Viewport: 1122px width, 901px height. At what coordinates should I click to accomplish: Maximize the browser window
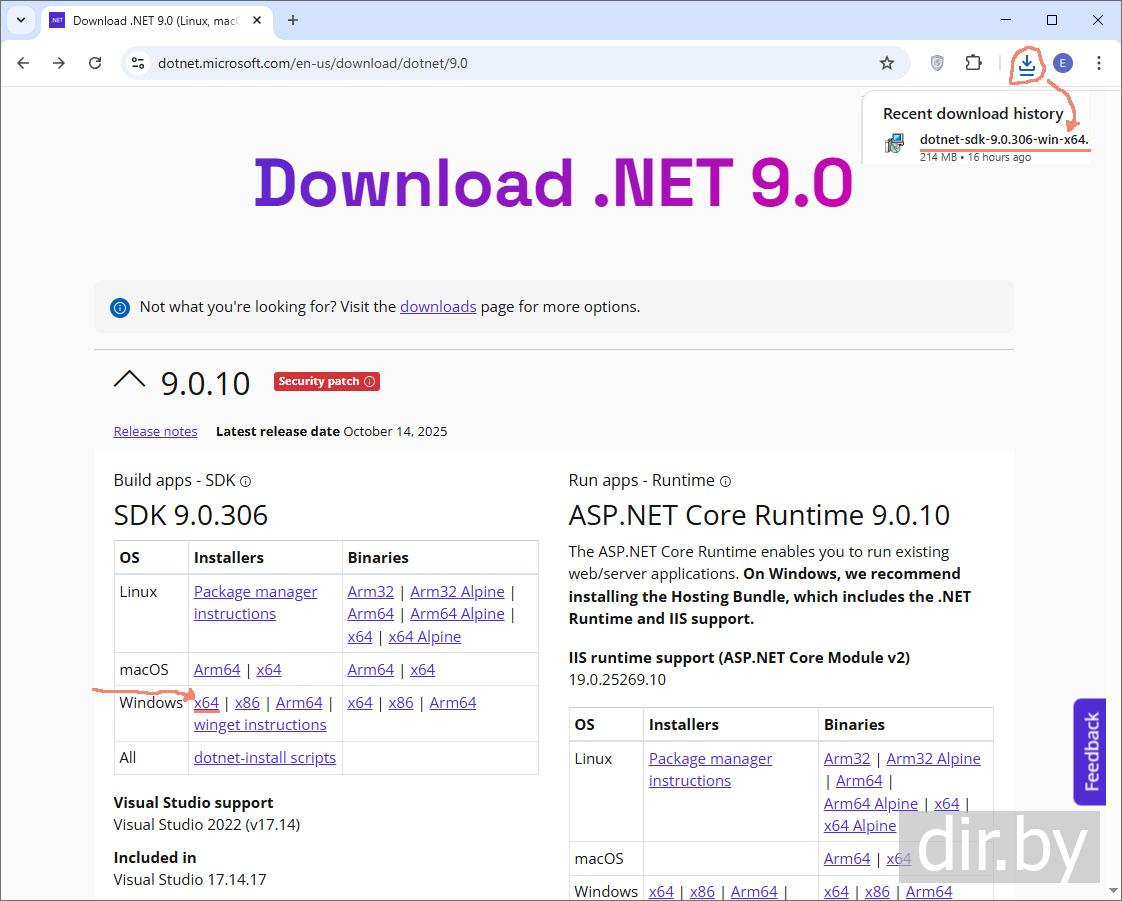[1052, 20]
